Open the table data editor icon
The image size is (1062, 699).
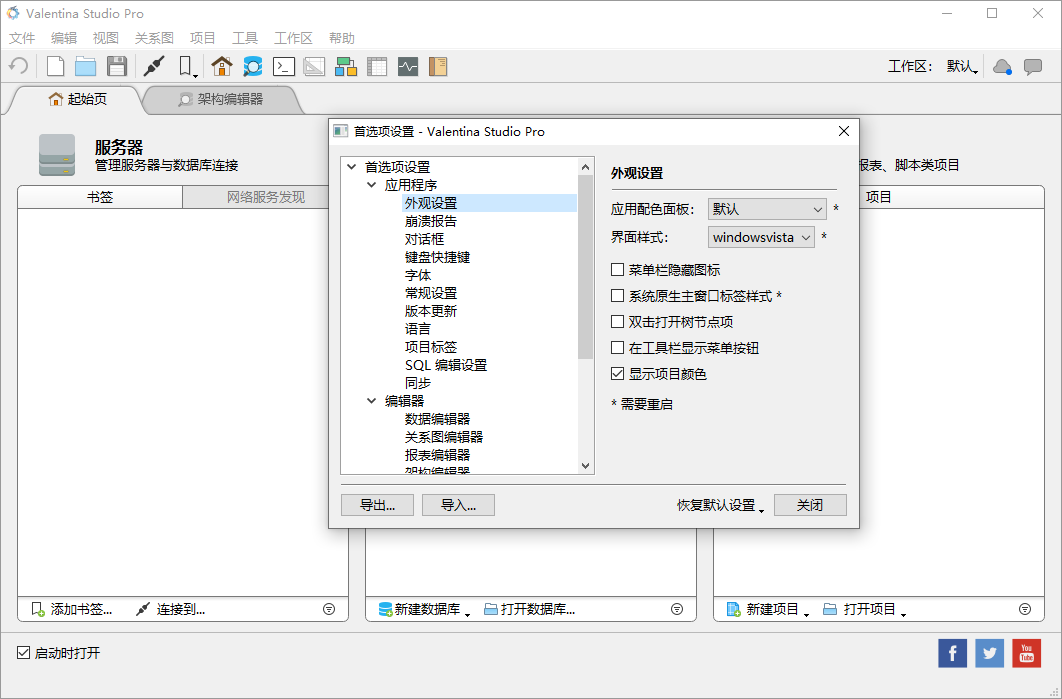click(x=377, y=66)
